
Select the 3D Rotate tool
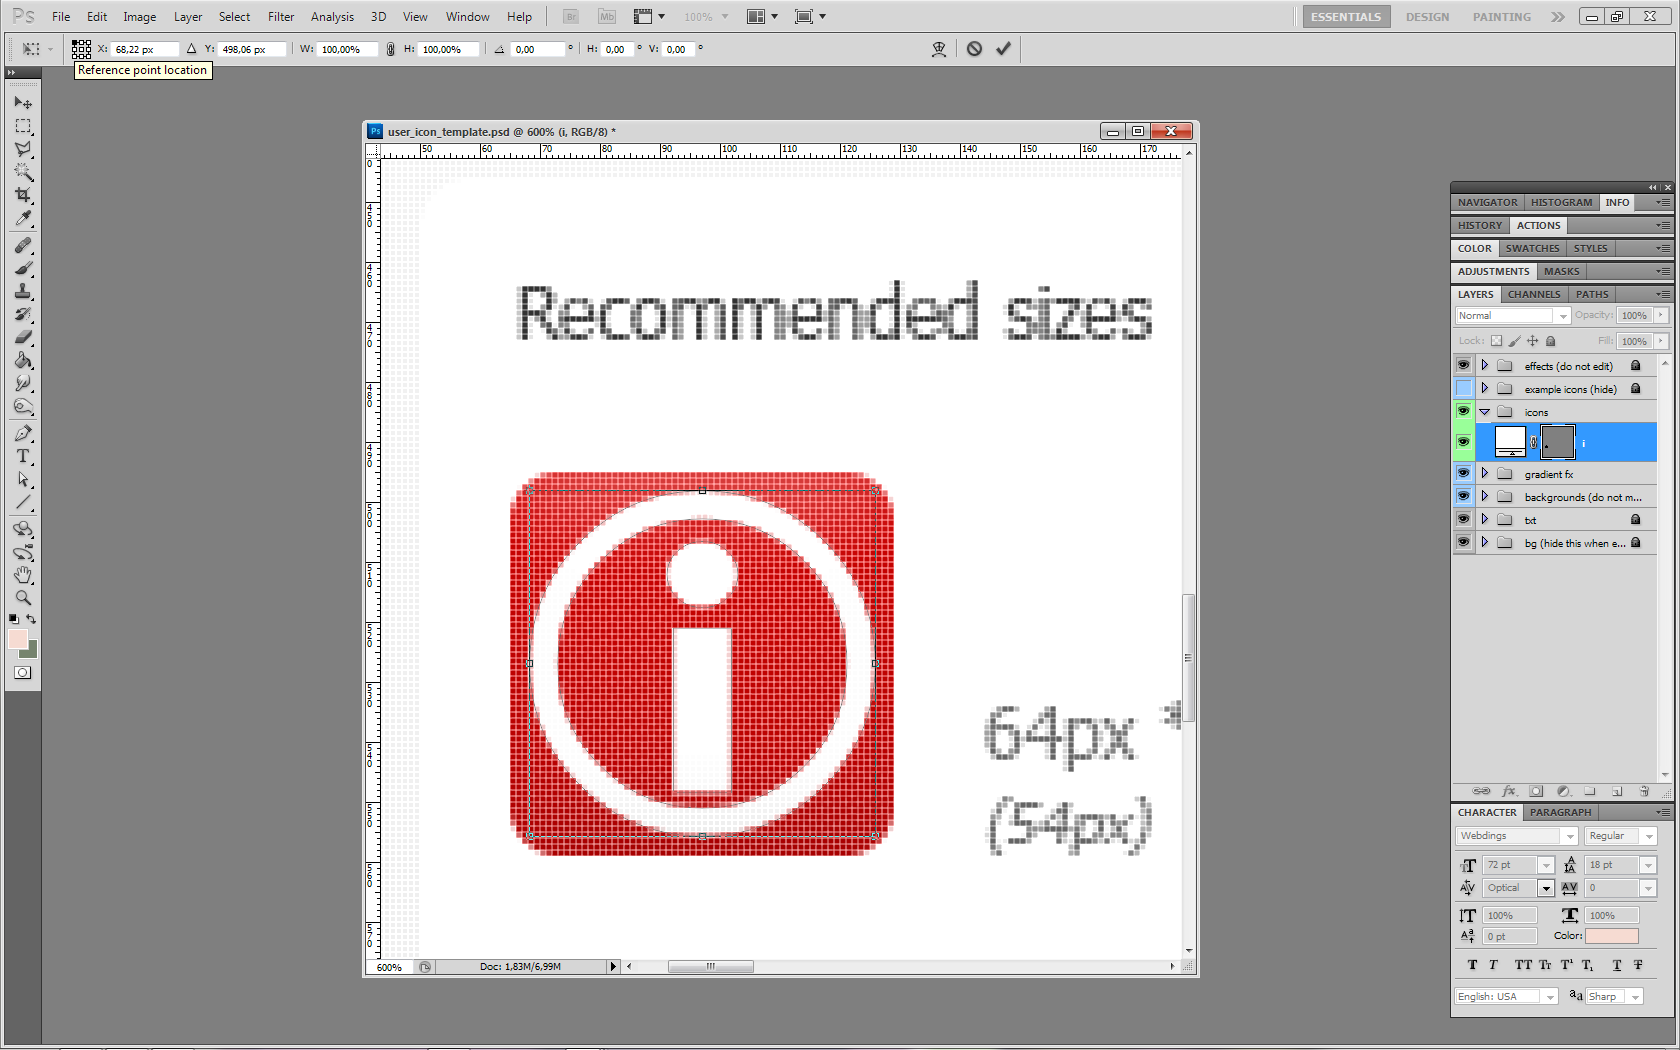point(23,529)
